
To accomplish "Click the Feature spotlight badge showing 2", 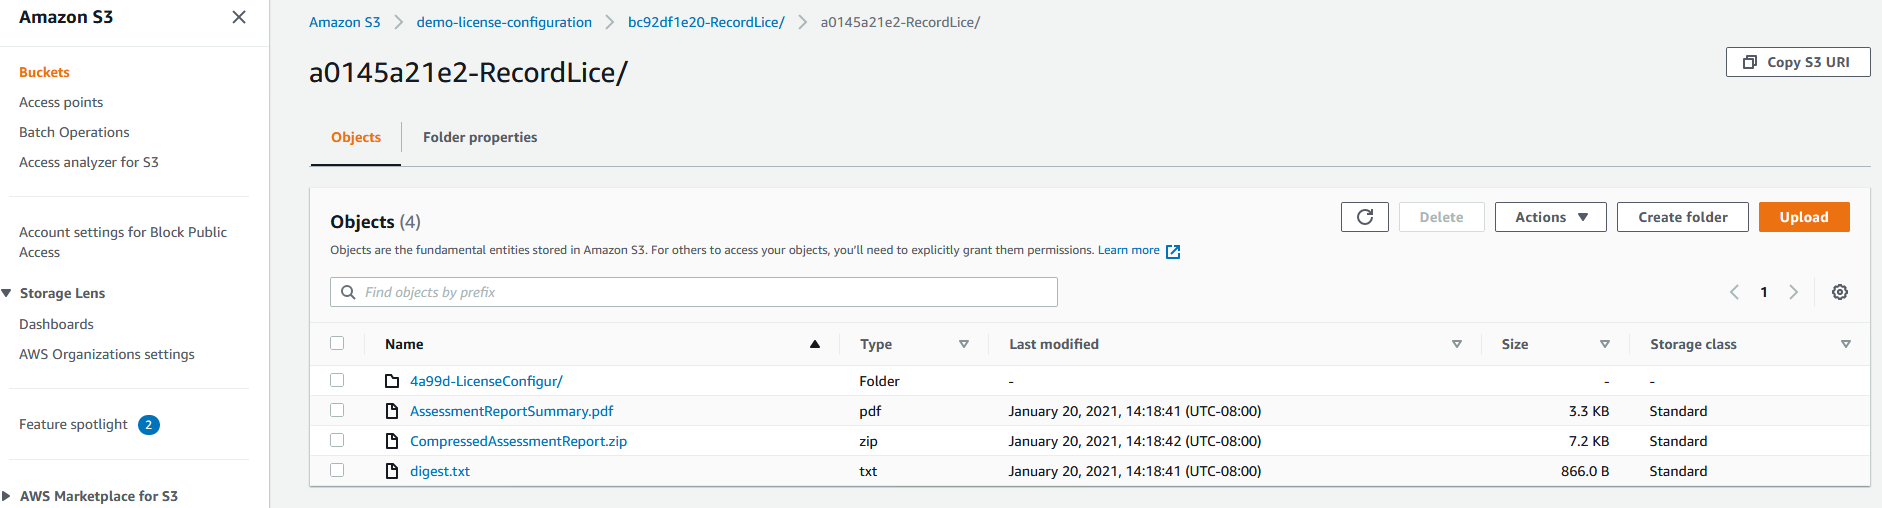I will (x=149, y=425).
